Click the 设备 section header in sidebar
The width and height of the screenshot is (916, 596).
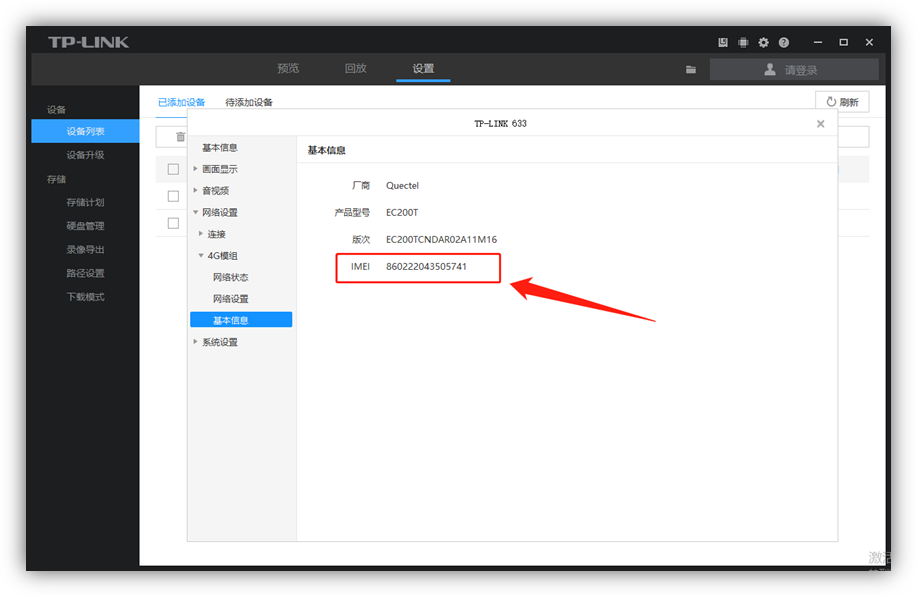click(56, 109)
